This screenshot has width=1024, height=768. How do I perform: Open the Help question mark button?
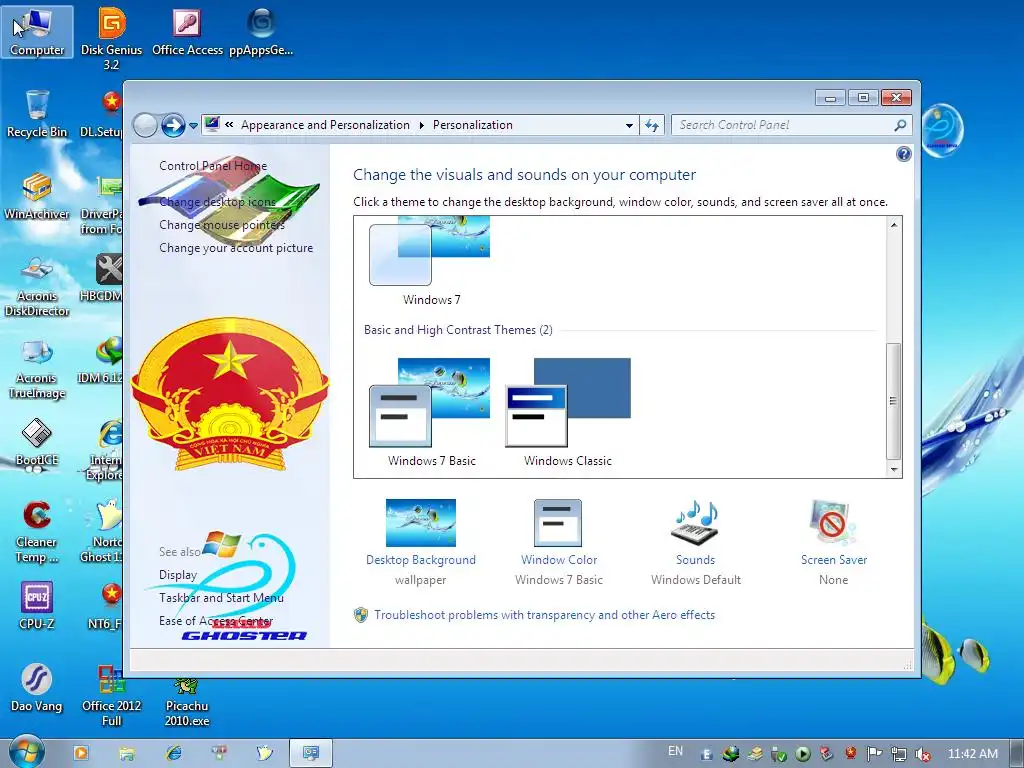903,154
